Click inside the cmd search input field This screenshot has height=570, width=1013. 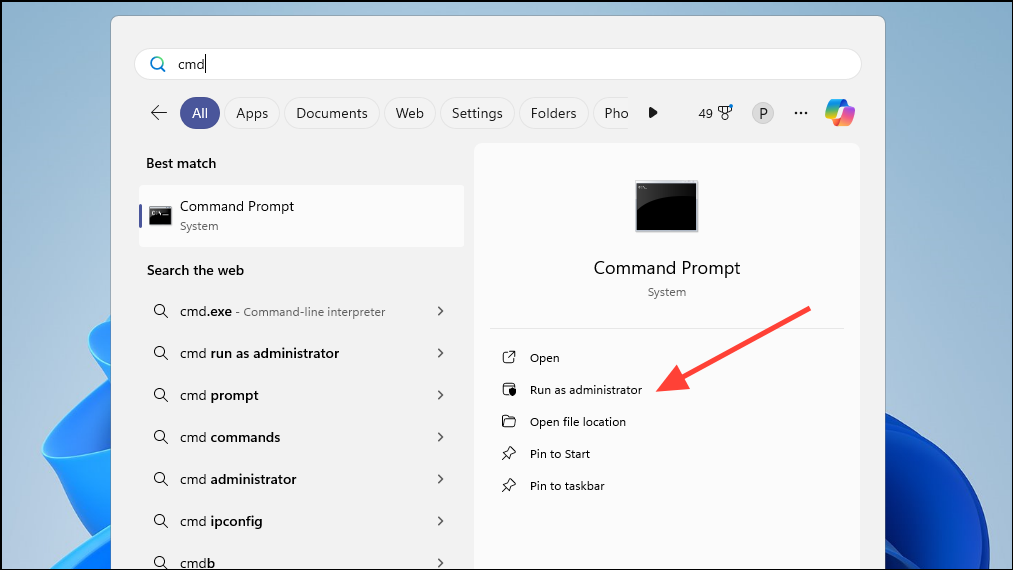point(497,64)
